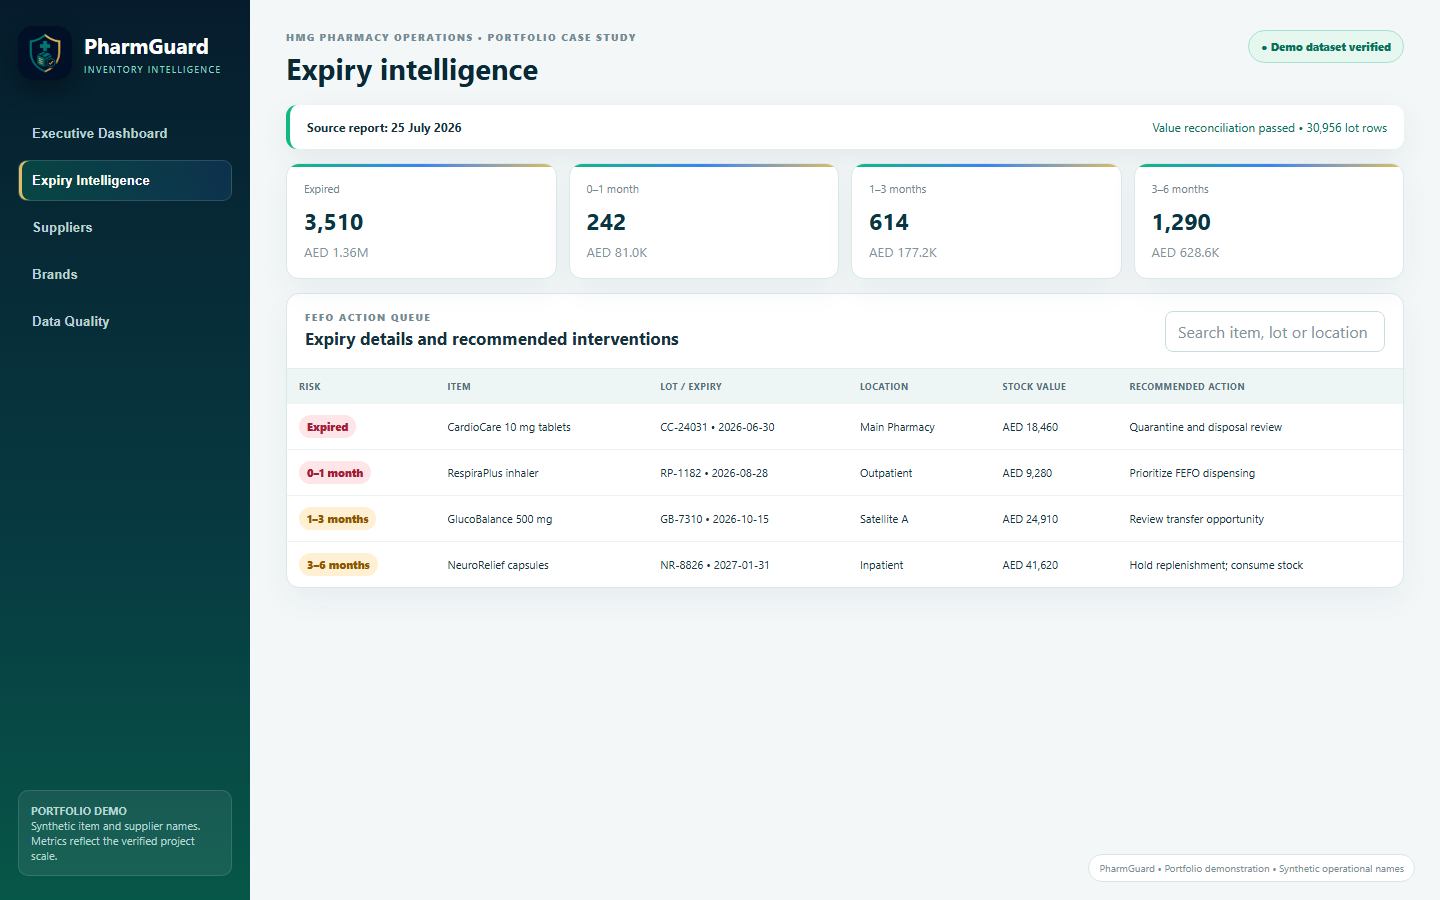
Task: Click the Demo dataset verified badge
Action: click(x=1325, y=47)
